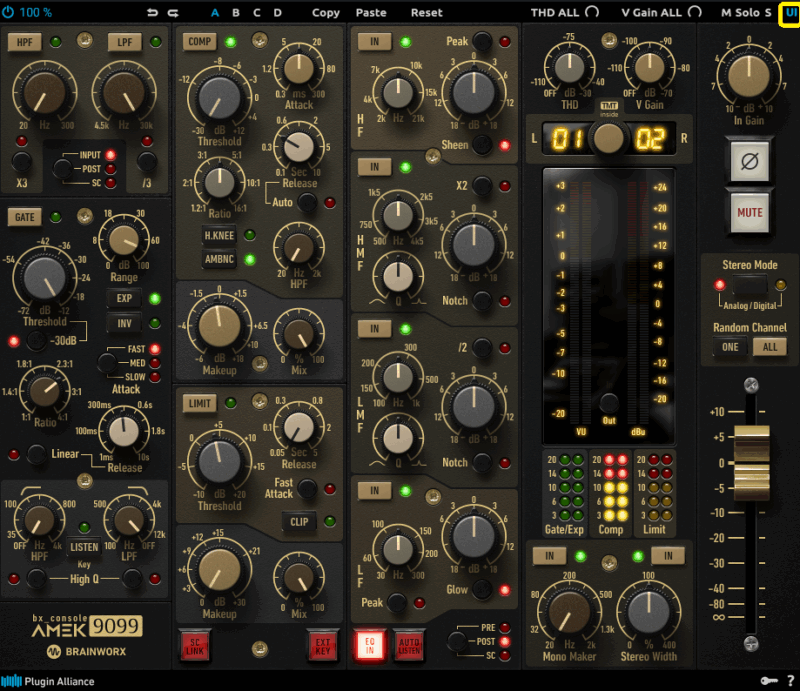Click the Plugin Alliance logo

[48, 681]
